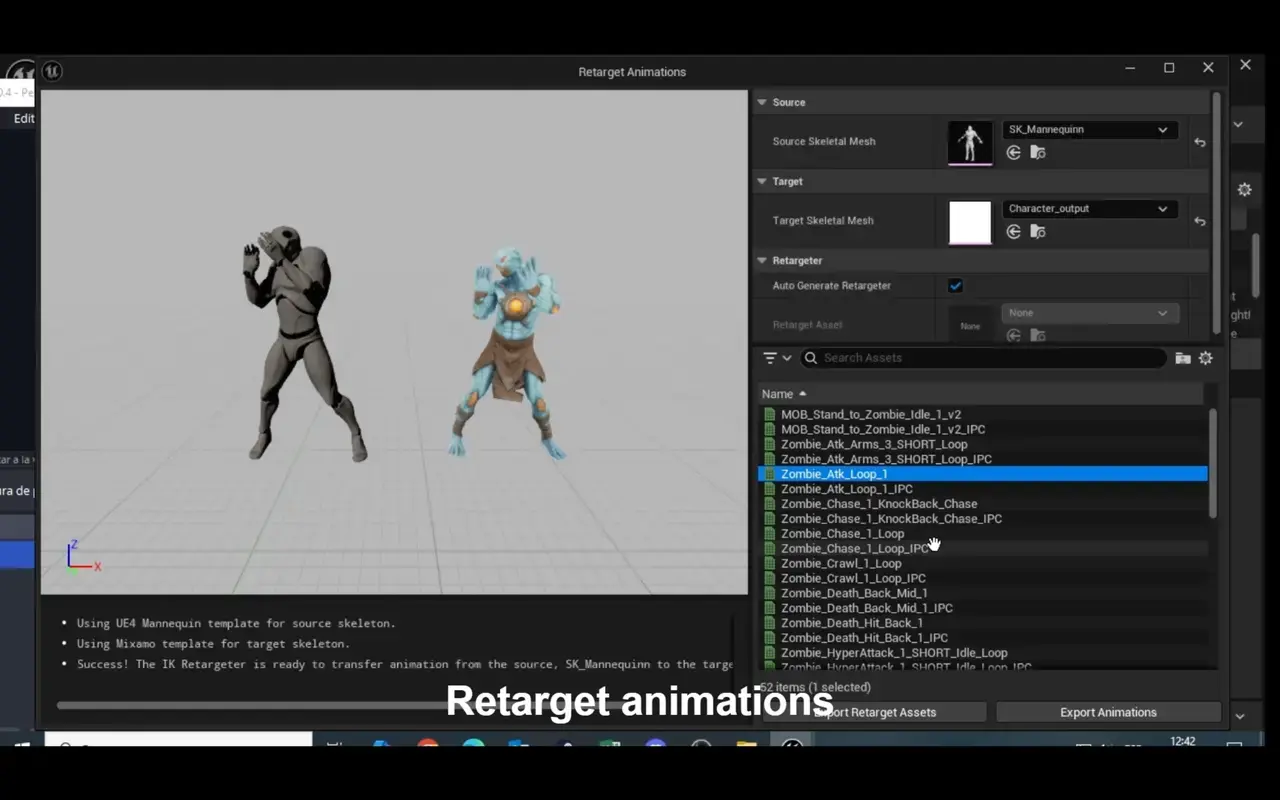
Task: Browse to SK_Mannequinn in Content Browser
Action: (x=1038, y=152)
